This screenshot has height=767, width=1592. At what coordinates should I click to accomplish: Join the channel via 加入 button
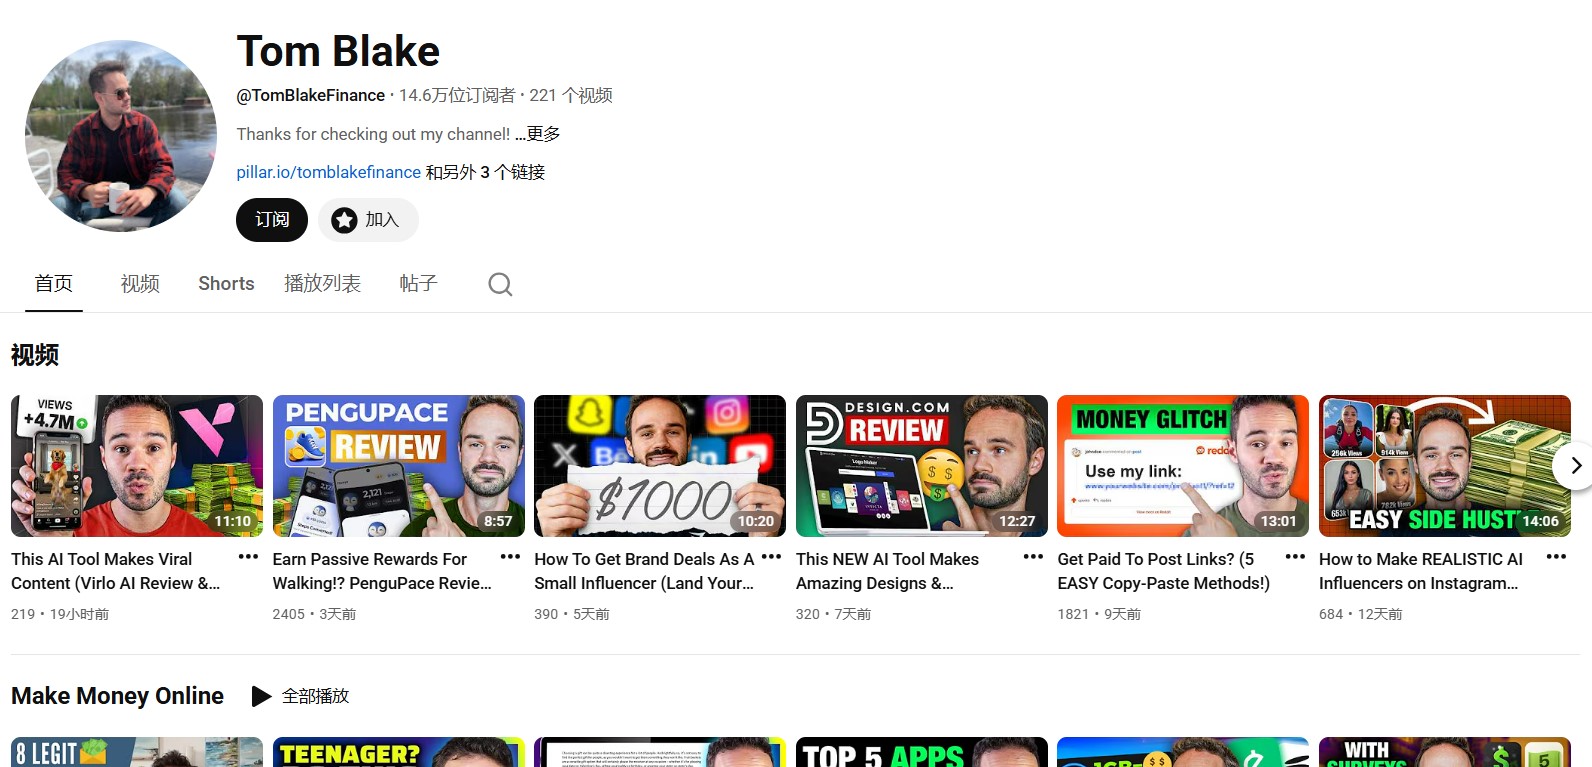point(368,220)
